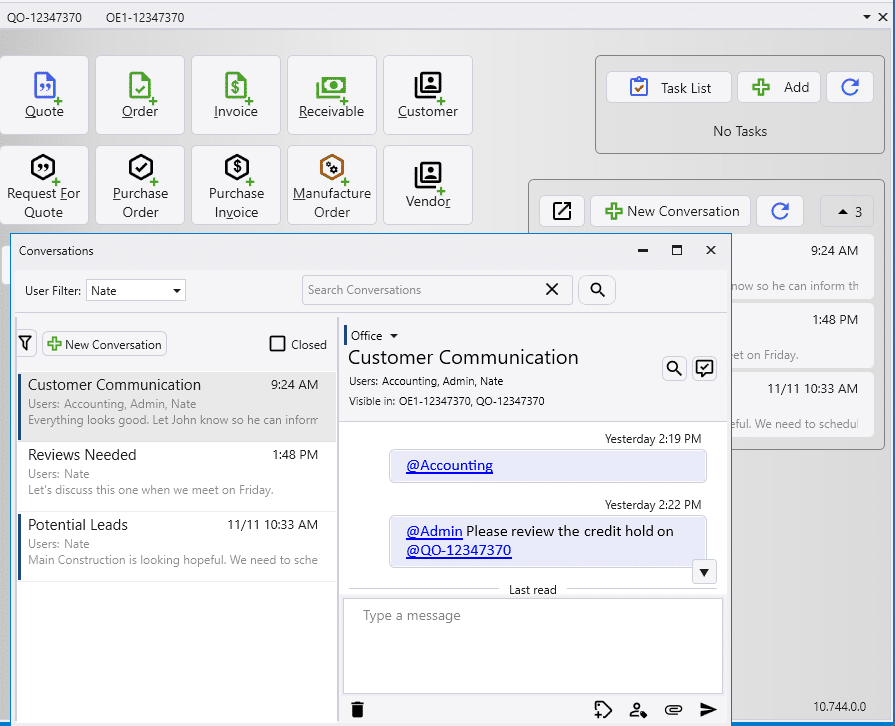This screenshot has height=726, width=895.
Task: Click the attachment paperclip icon
Action: pyautogui.click(x=673, y=709)
